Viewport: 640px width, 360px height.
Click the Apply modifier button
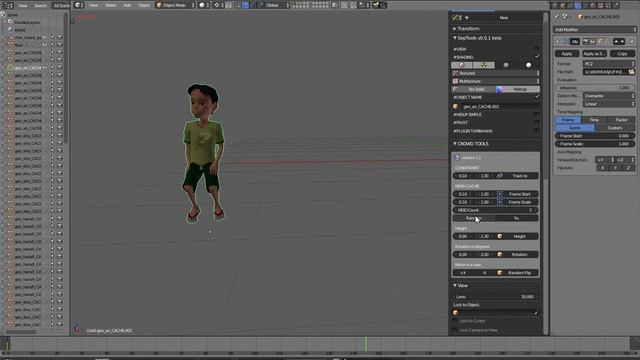point(567,54)
